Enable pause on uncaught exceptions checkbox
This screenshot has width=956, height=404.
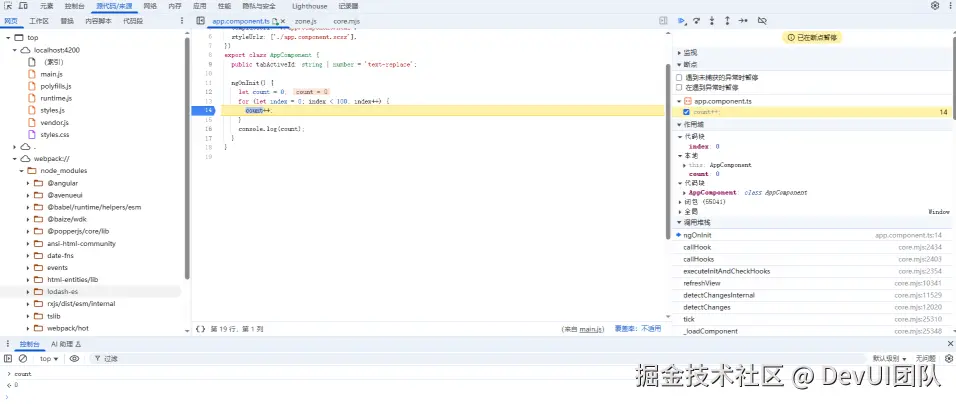click(x=679, y=78)
